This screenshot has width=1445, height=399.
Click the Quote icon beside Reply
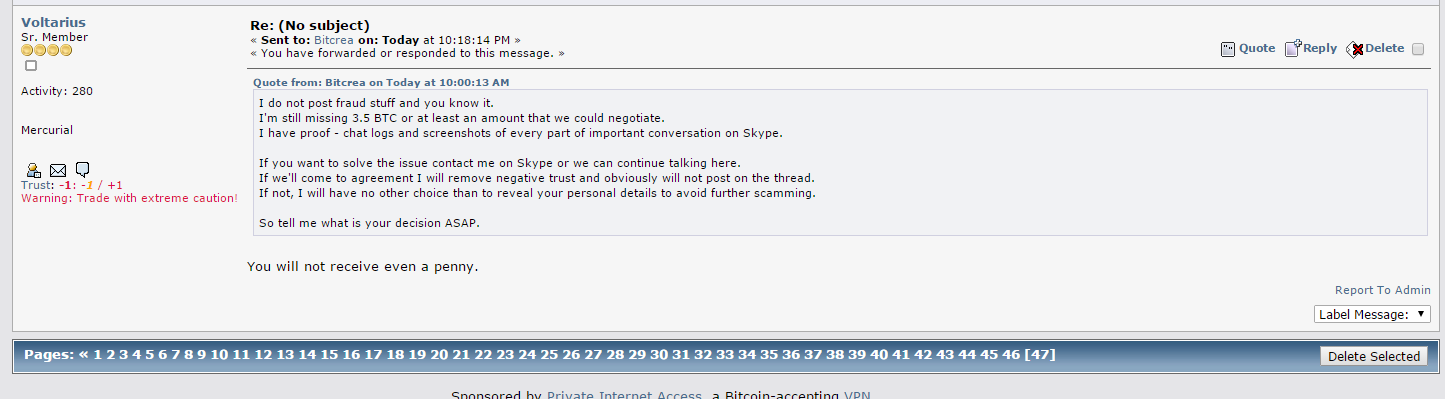point(1228,49)
